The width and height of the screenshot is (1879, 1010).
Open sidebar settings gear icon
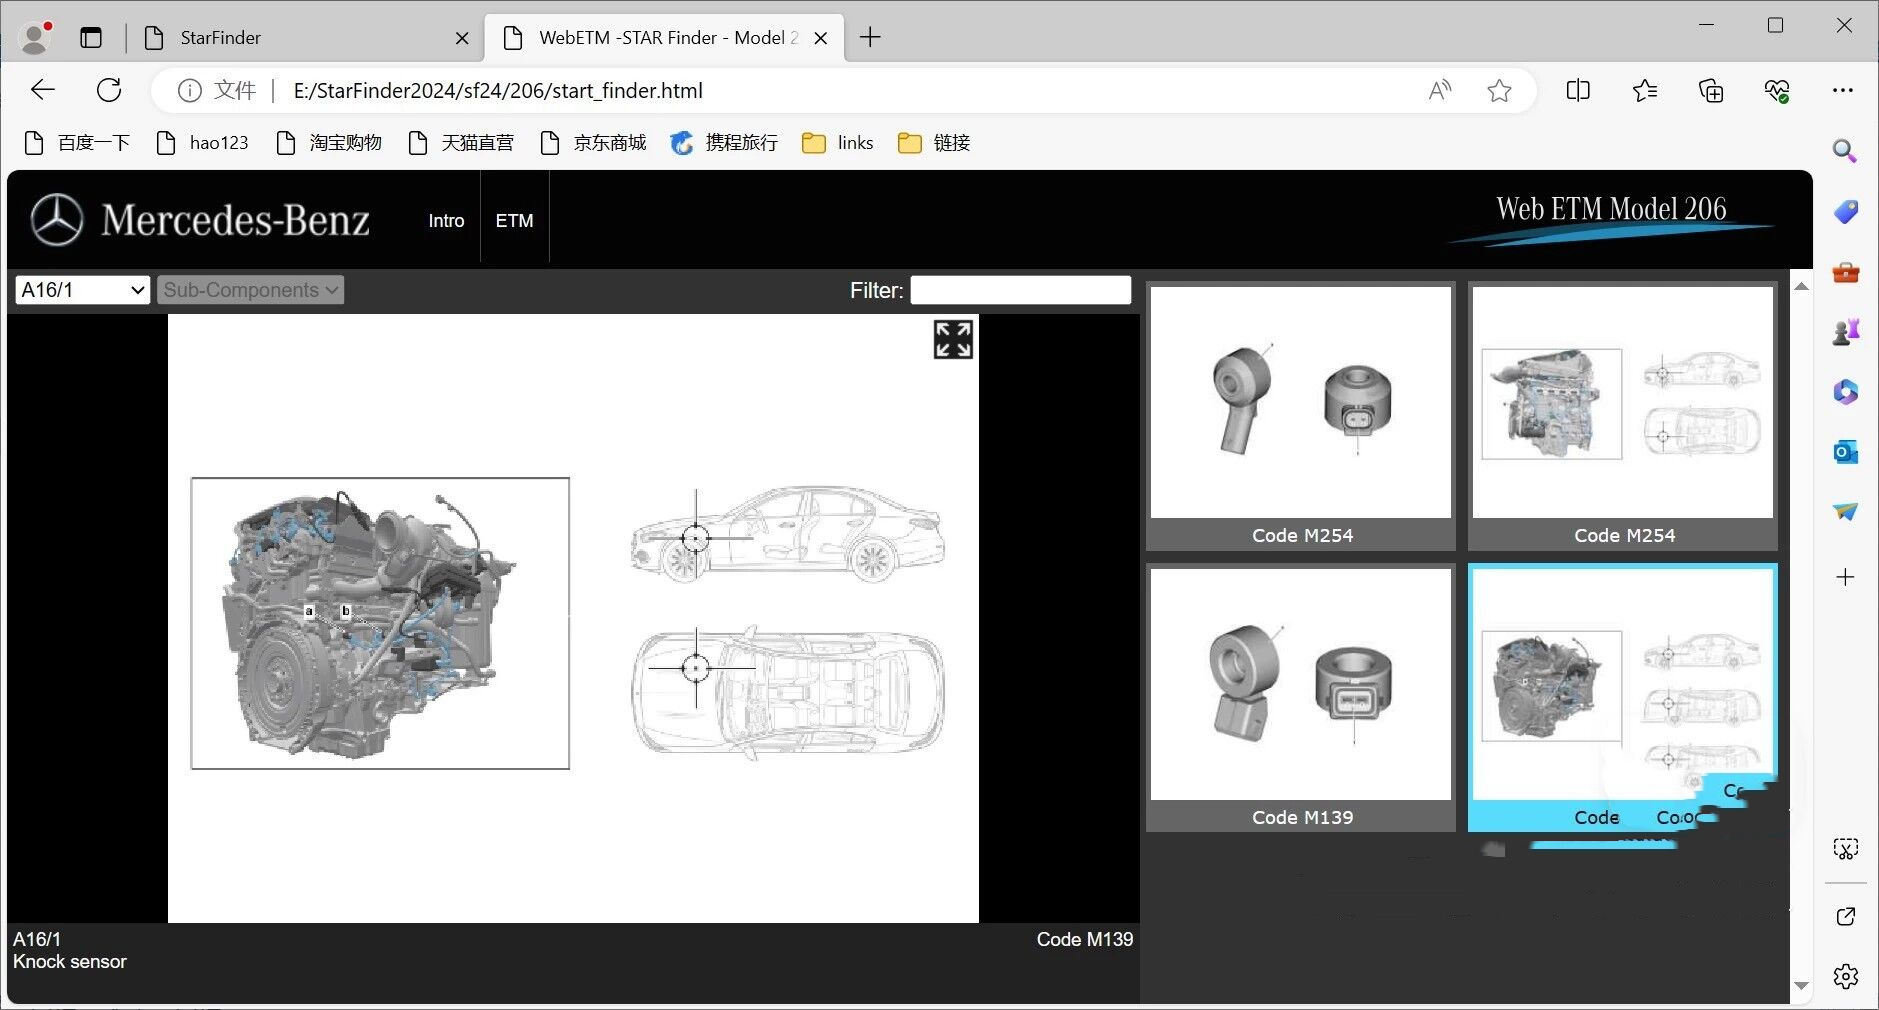[x=1846, y=976]
